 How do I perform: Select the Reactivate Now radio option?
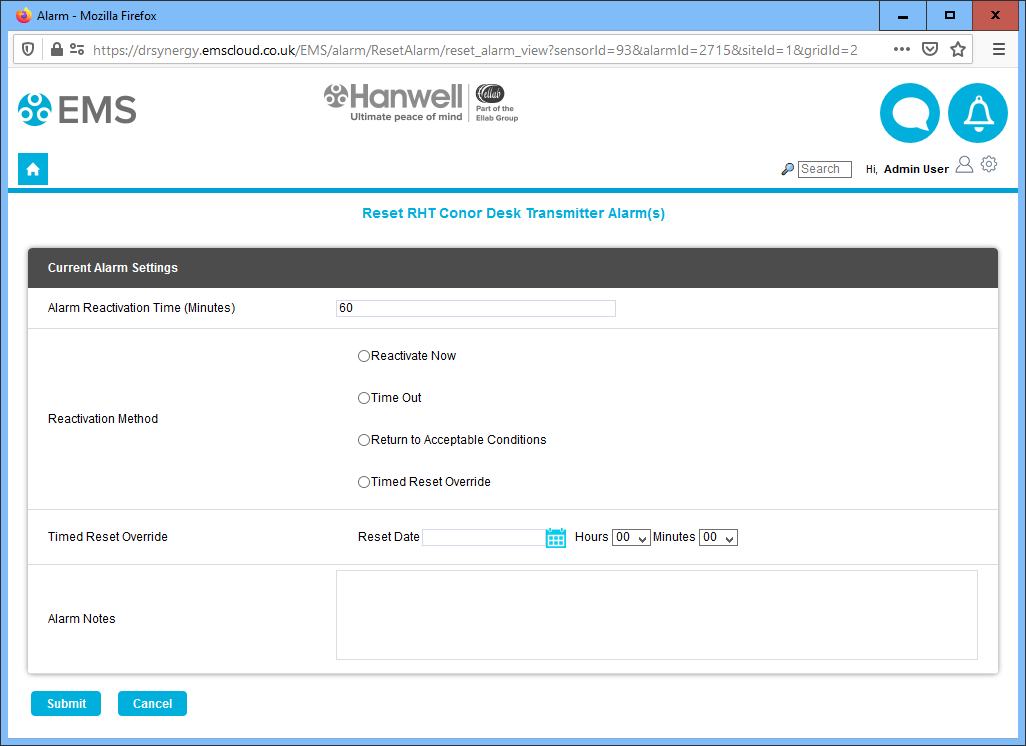tap(364, 356)
